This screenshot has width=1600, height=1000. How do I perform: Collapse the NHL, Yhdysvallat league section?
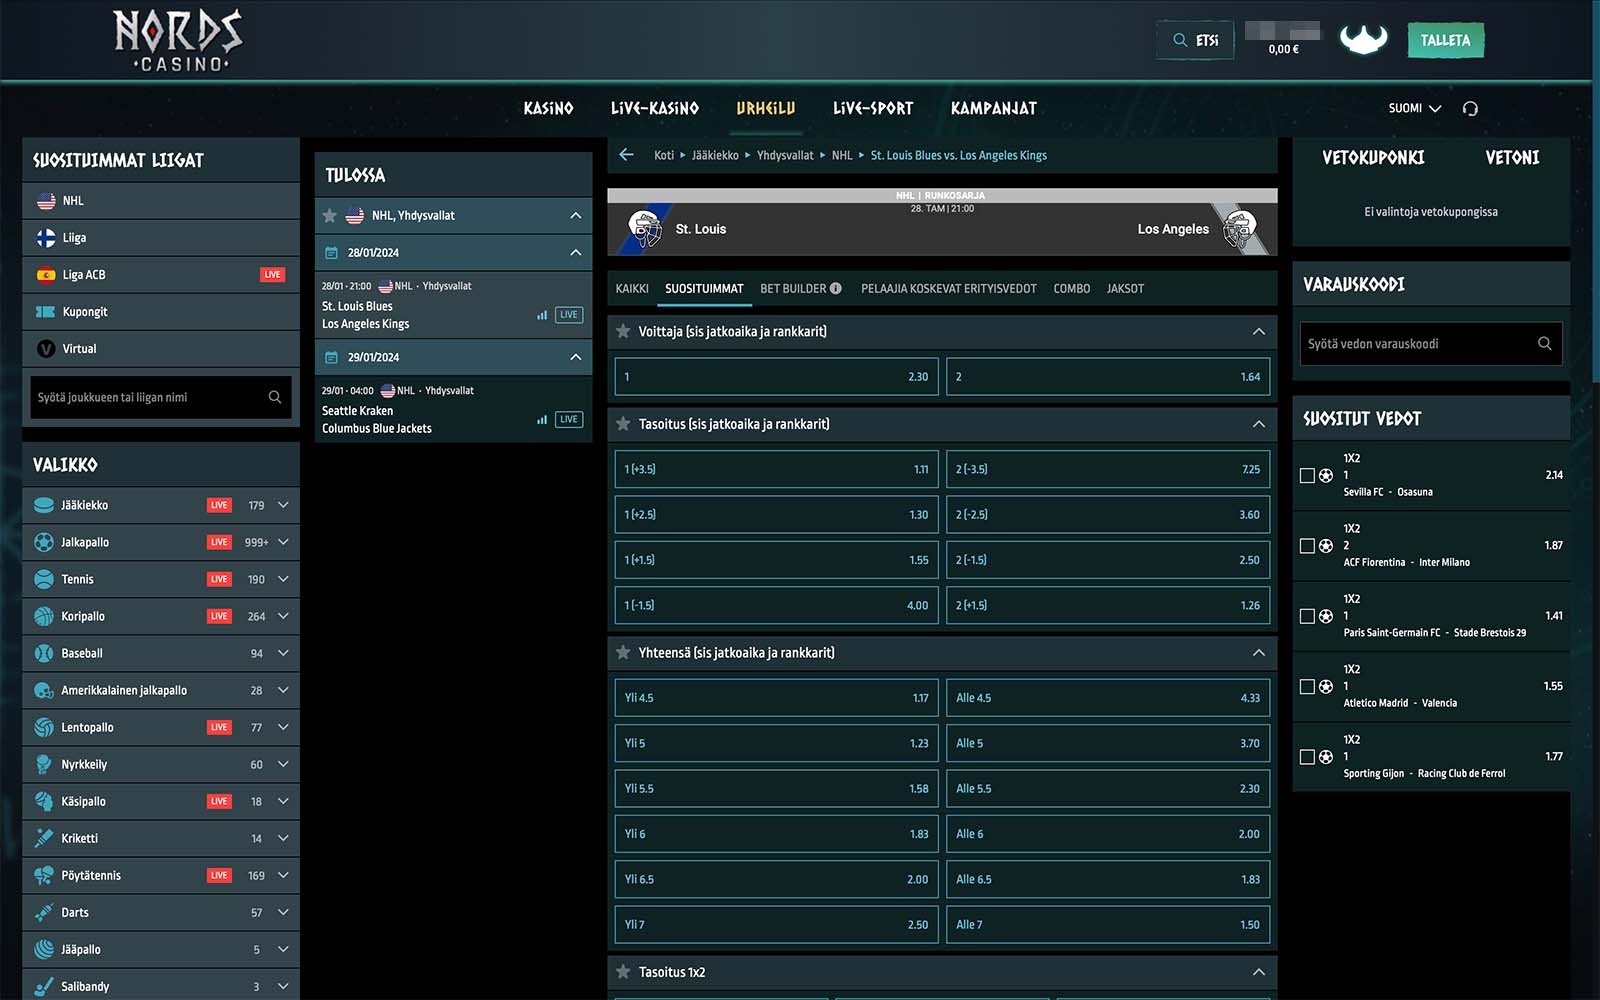pyautogui.click(x=576, y=216)
